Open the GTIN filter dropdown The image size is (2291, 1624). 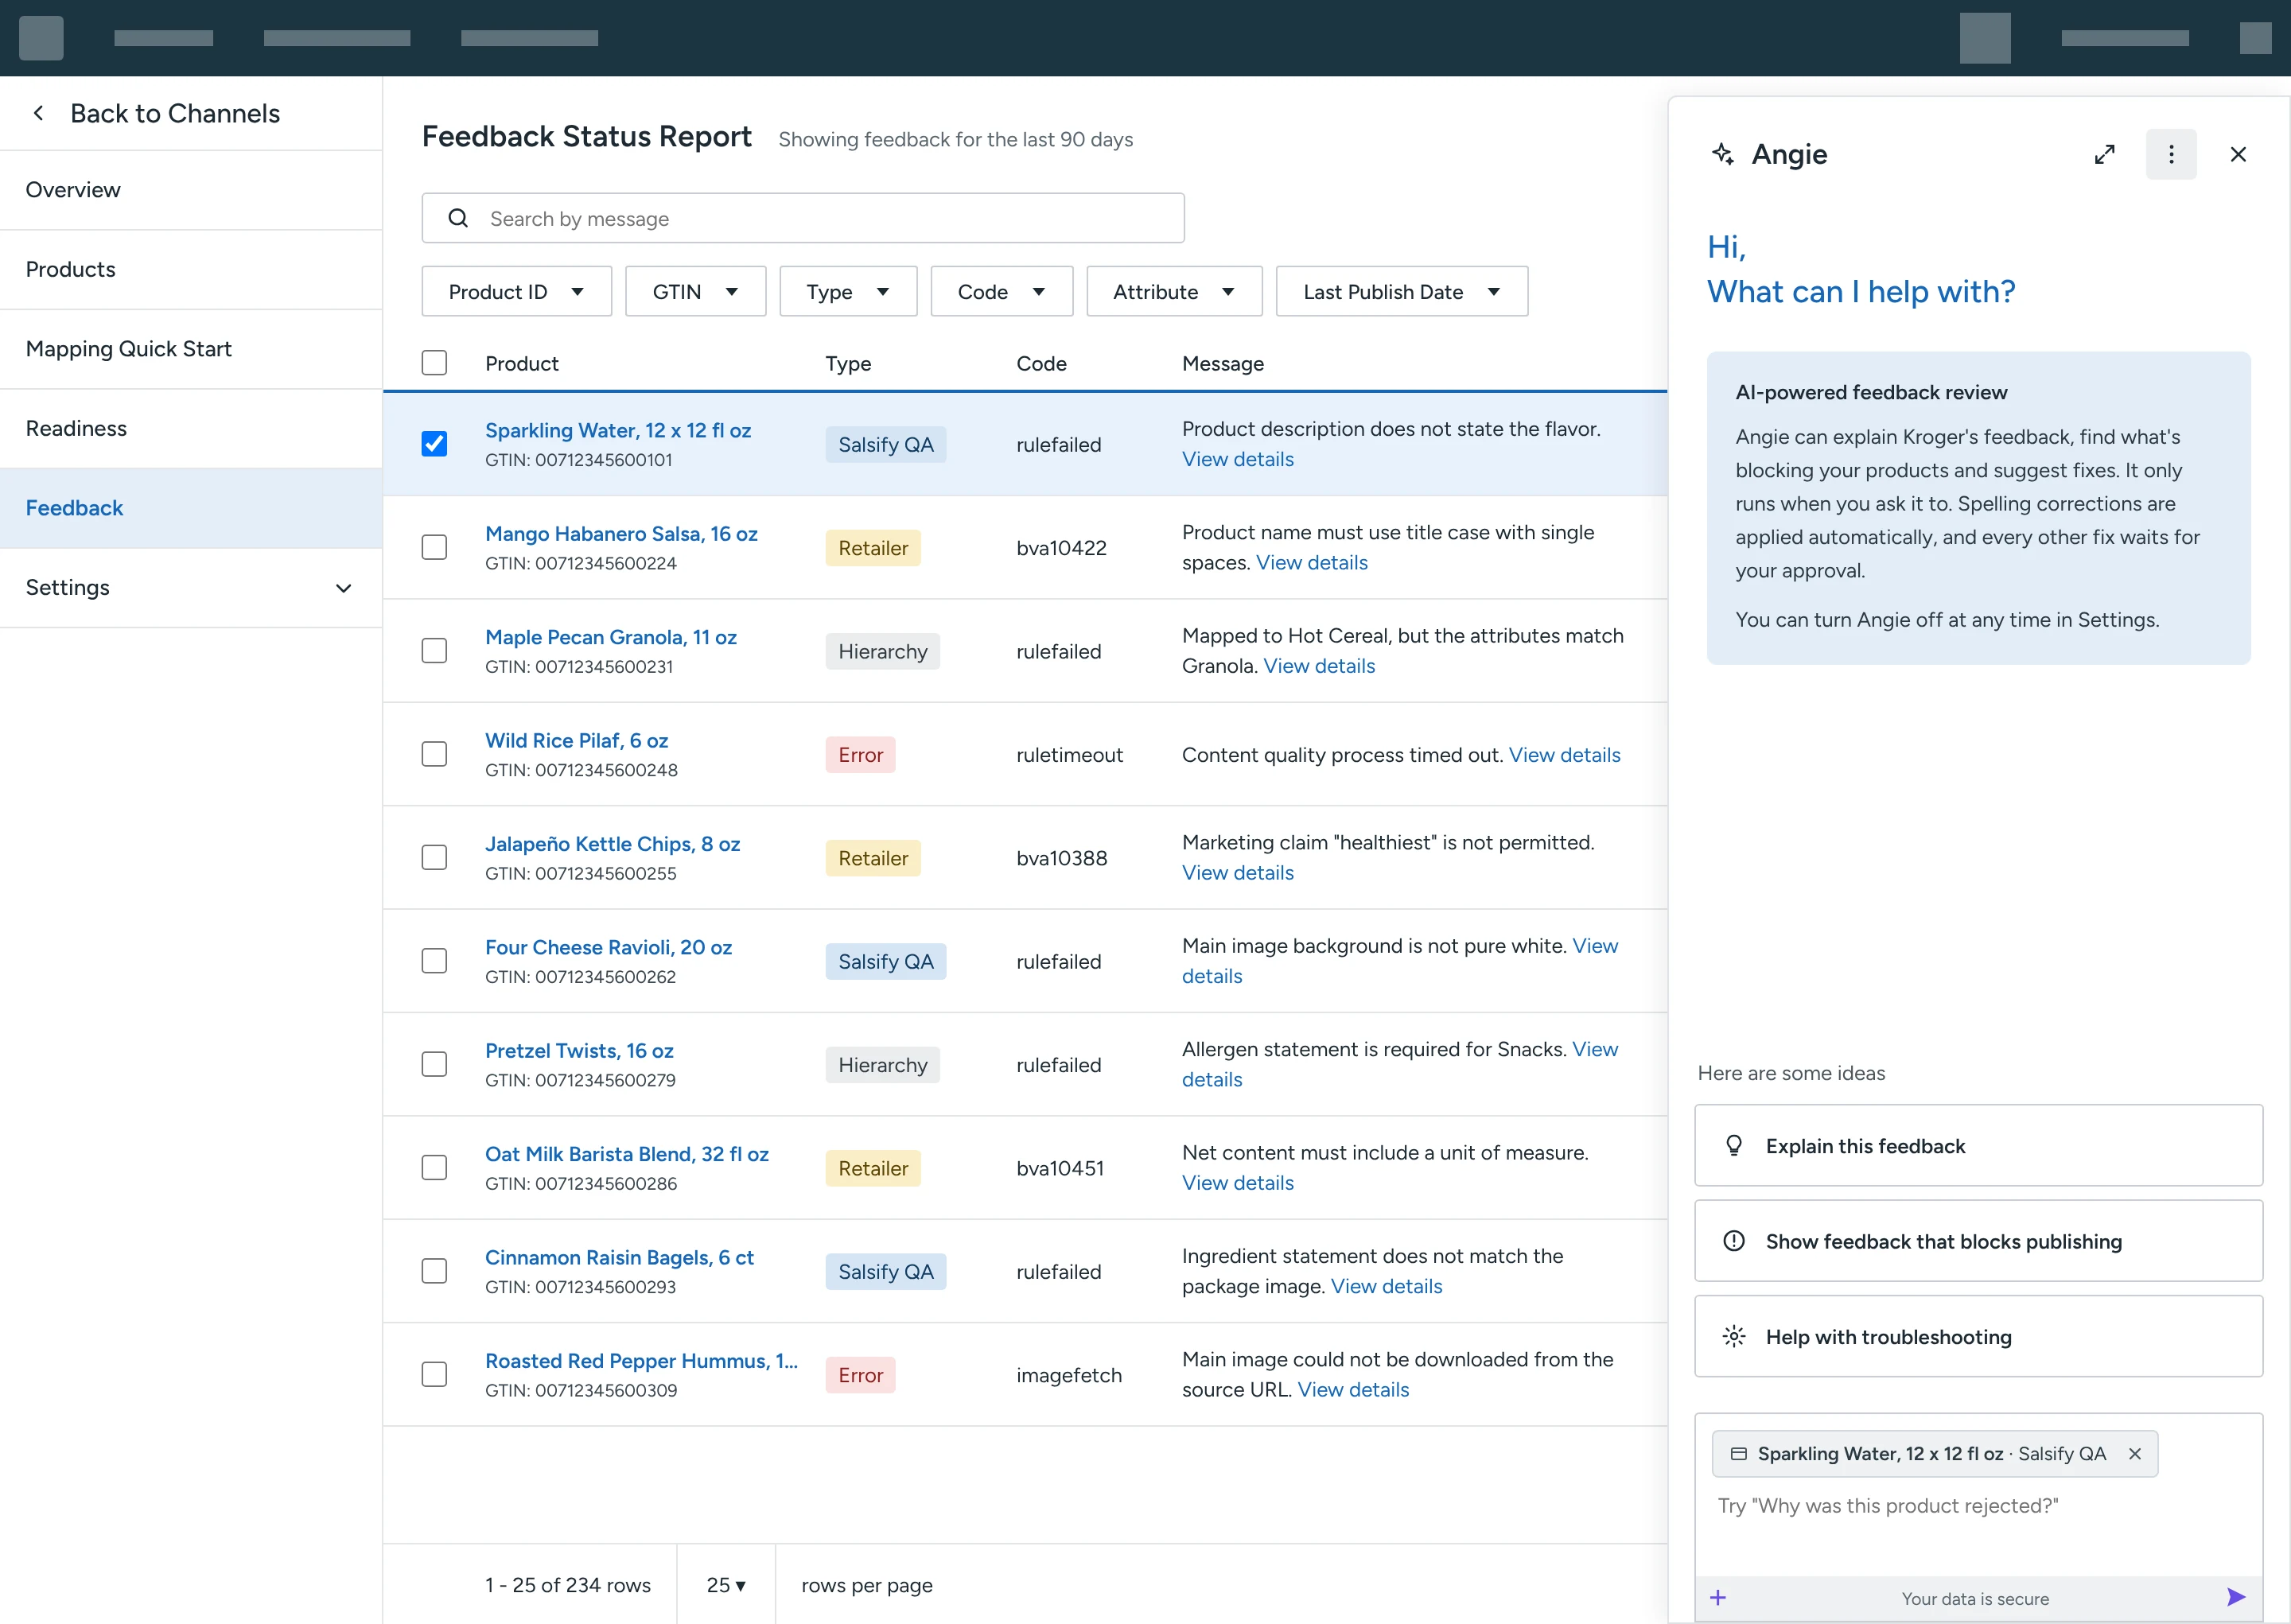695,291
